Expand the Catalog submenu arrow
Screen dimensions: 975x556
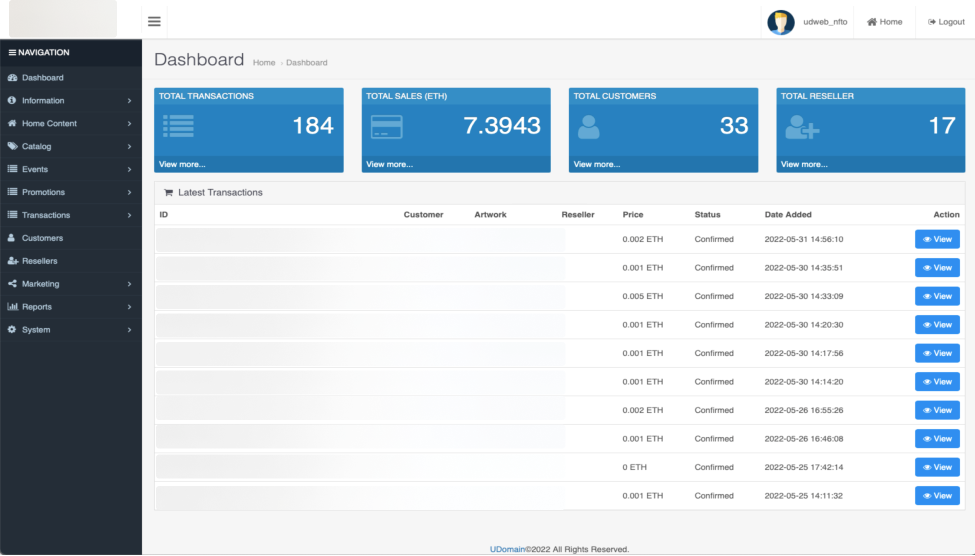click(129, 147)
